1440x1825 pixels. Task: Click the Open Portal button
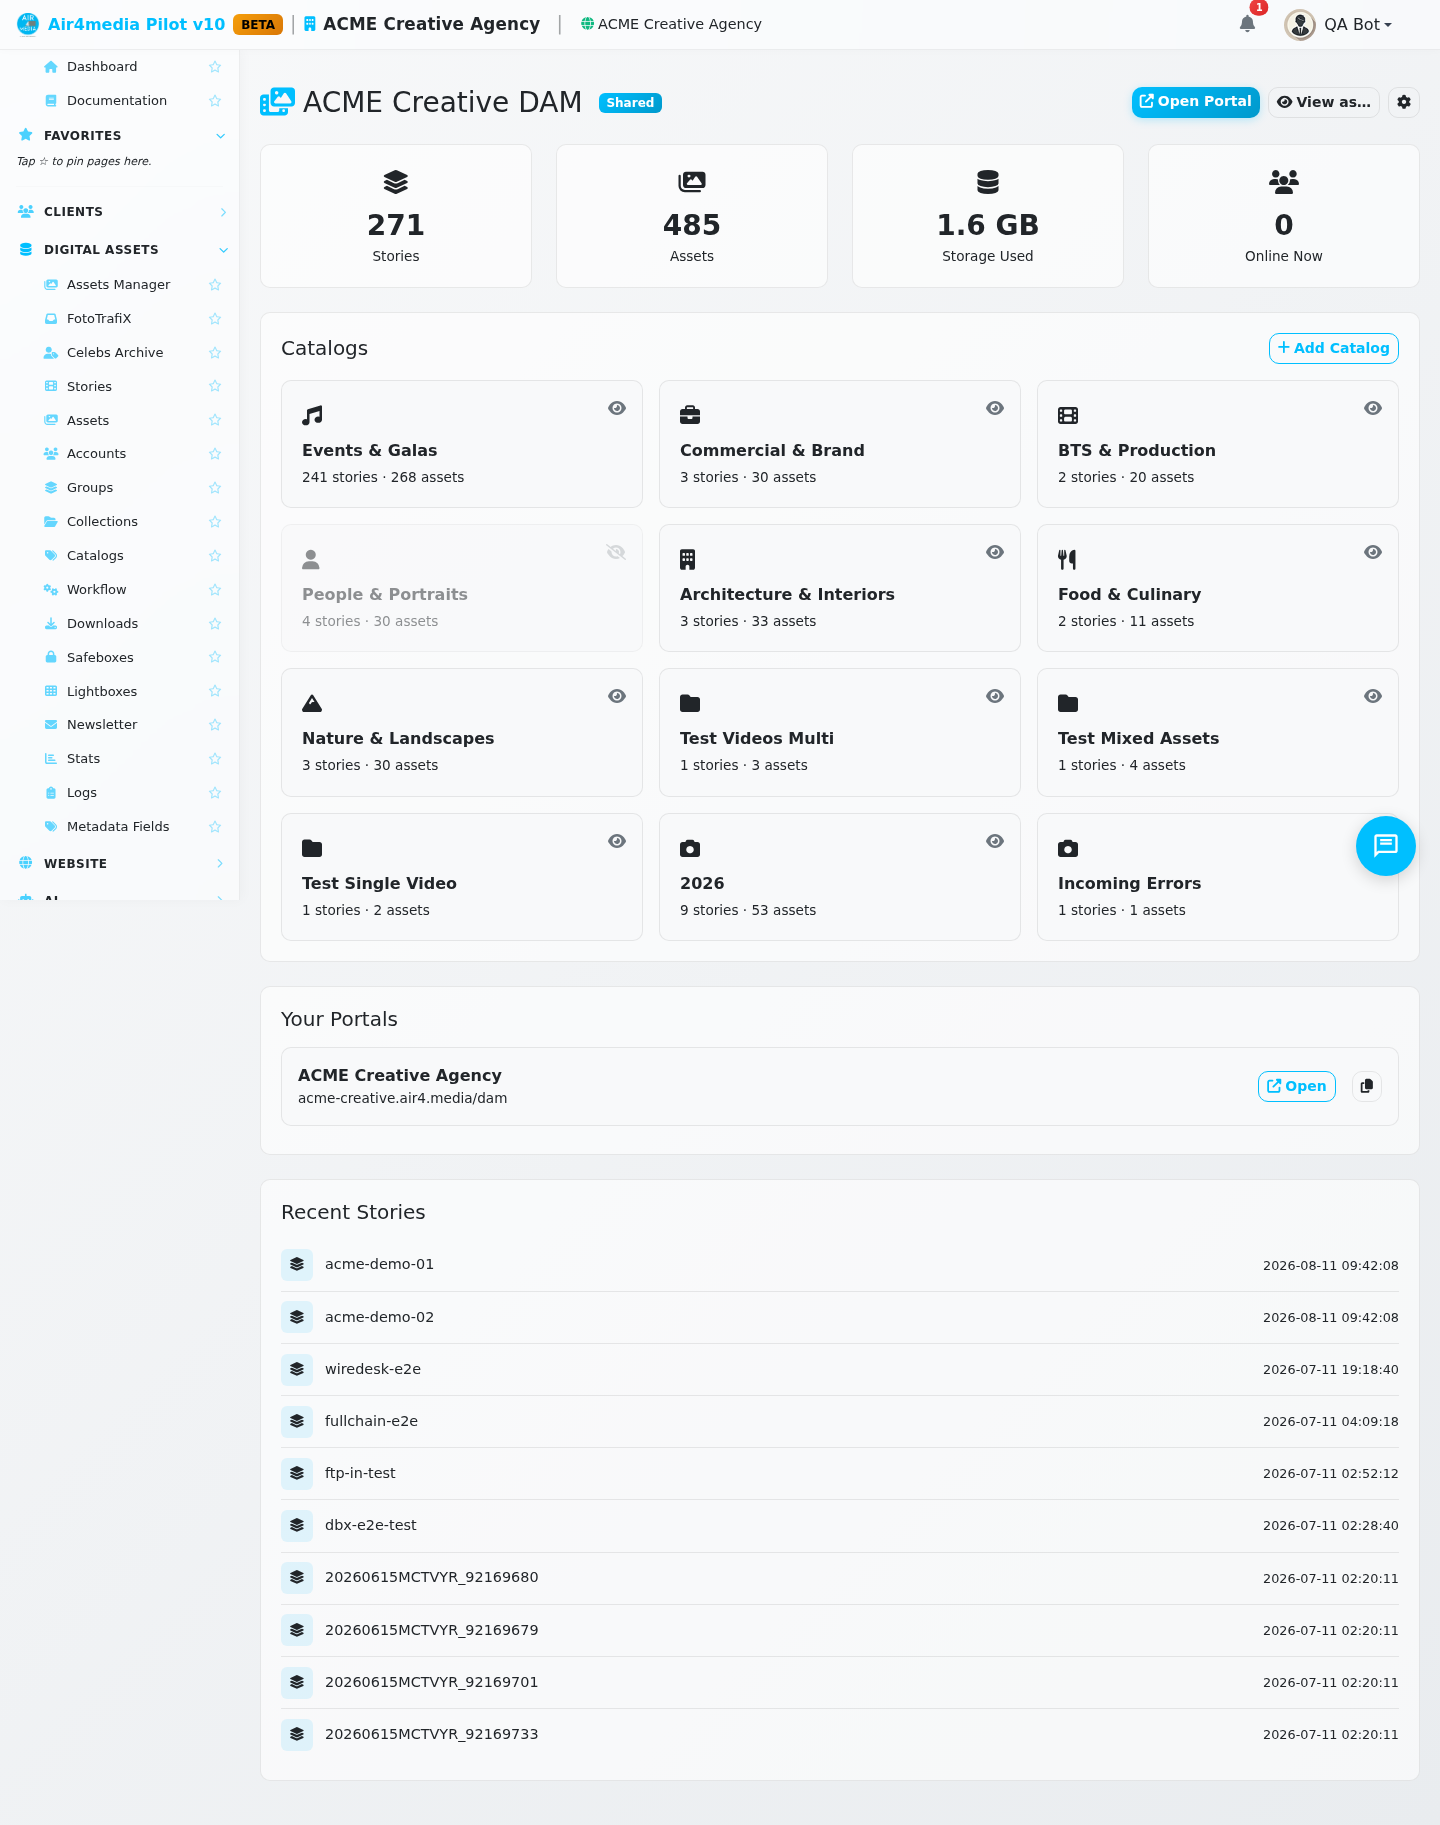(x=1195, y=102)
